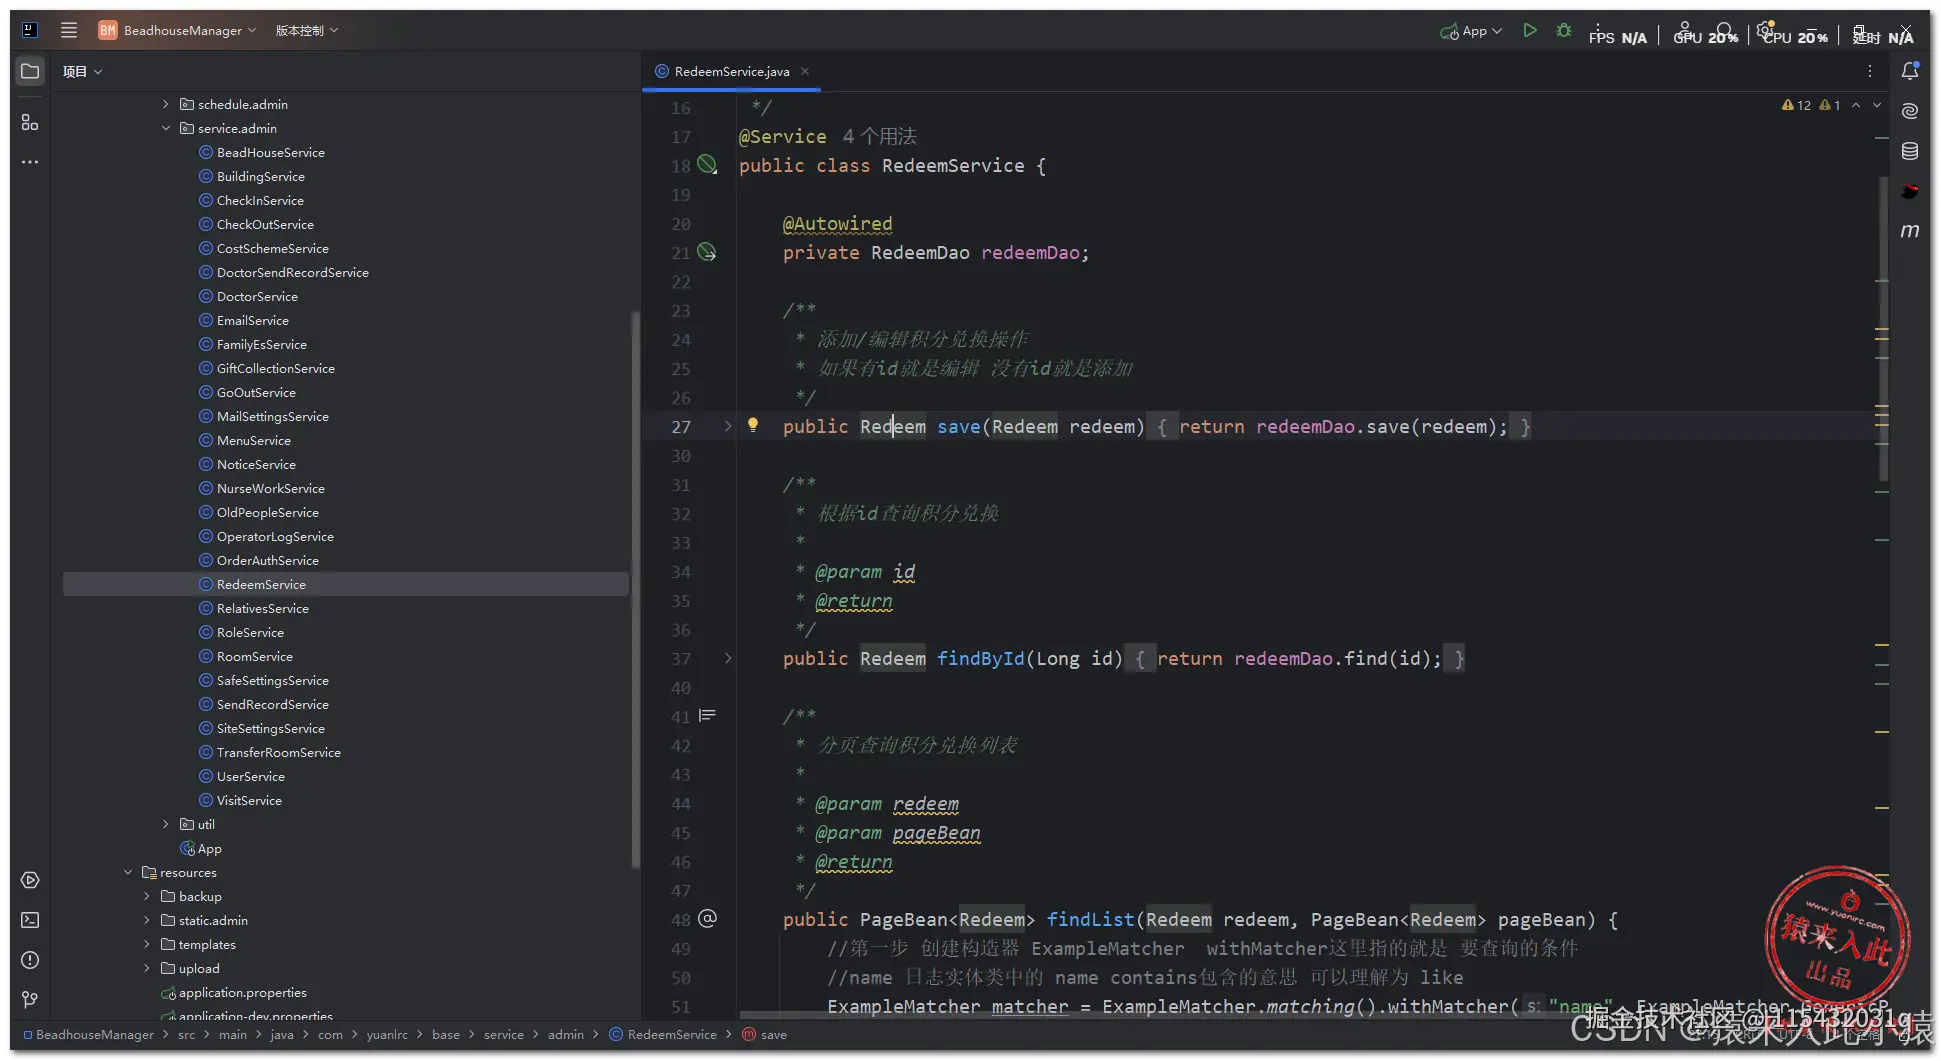Open TransferRoomService in the tree
This screenshot has height=1061, width=1941.
(x=278, y=752)
